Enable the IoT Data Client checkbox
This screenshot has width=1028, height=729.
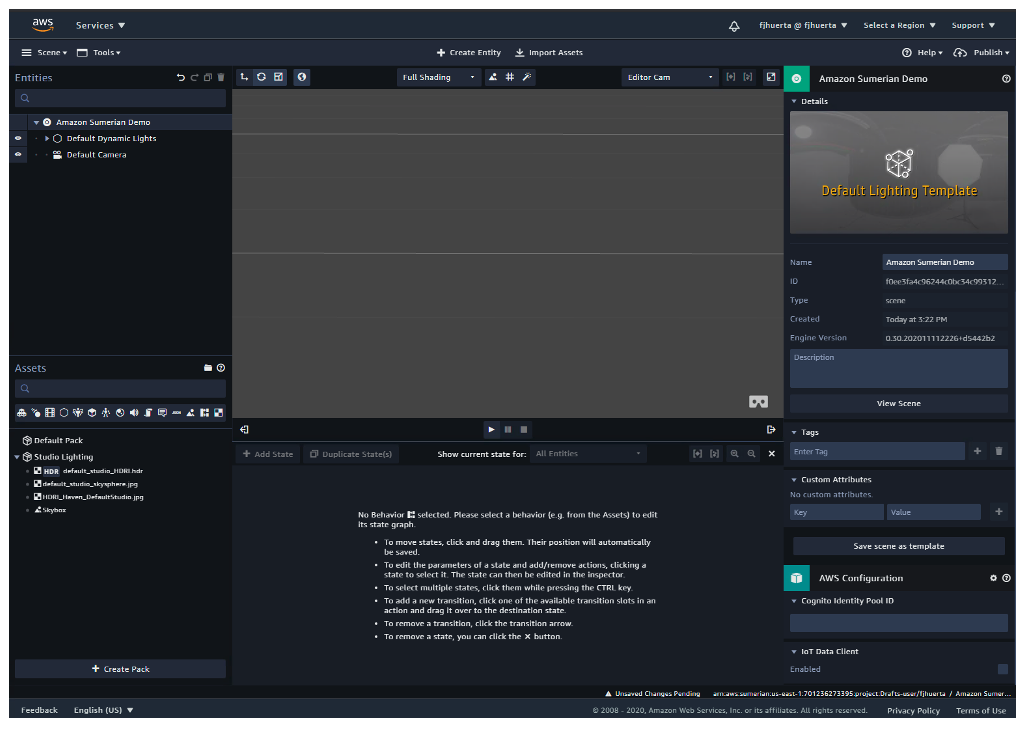1002,669
